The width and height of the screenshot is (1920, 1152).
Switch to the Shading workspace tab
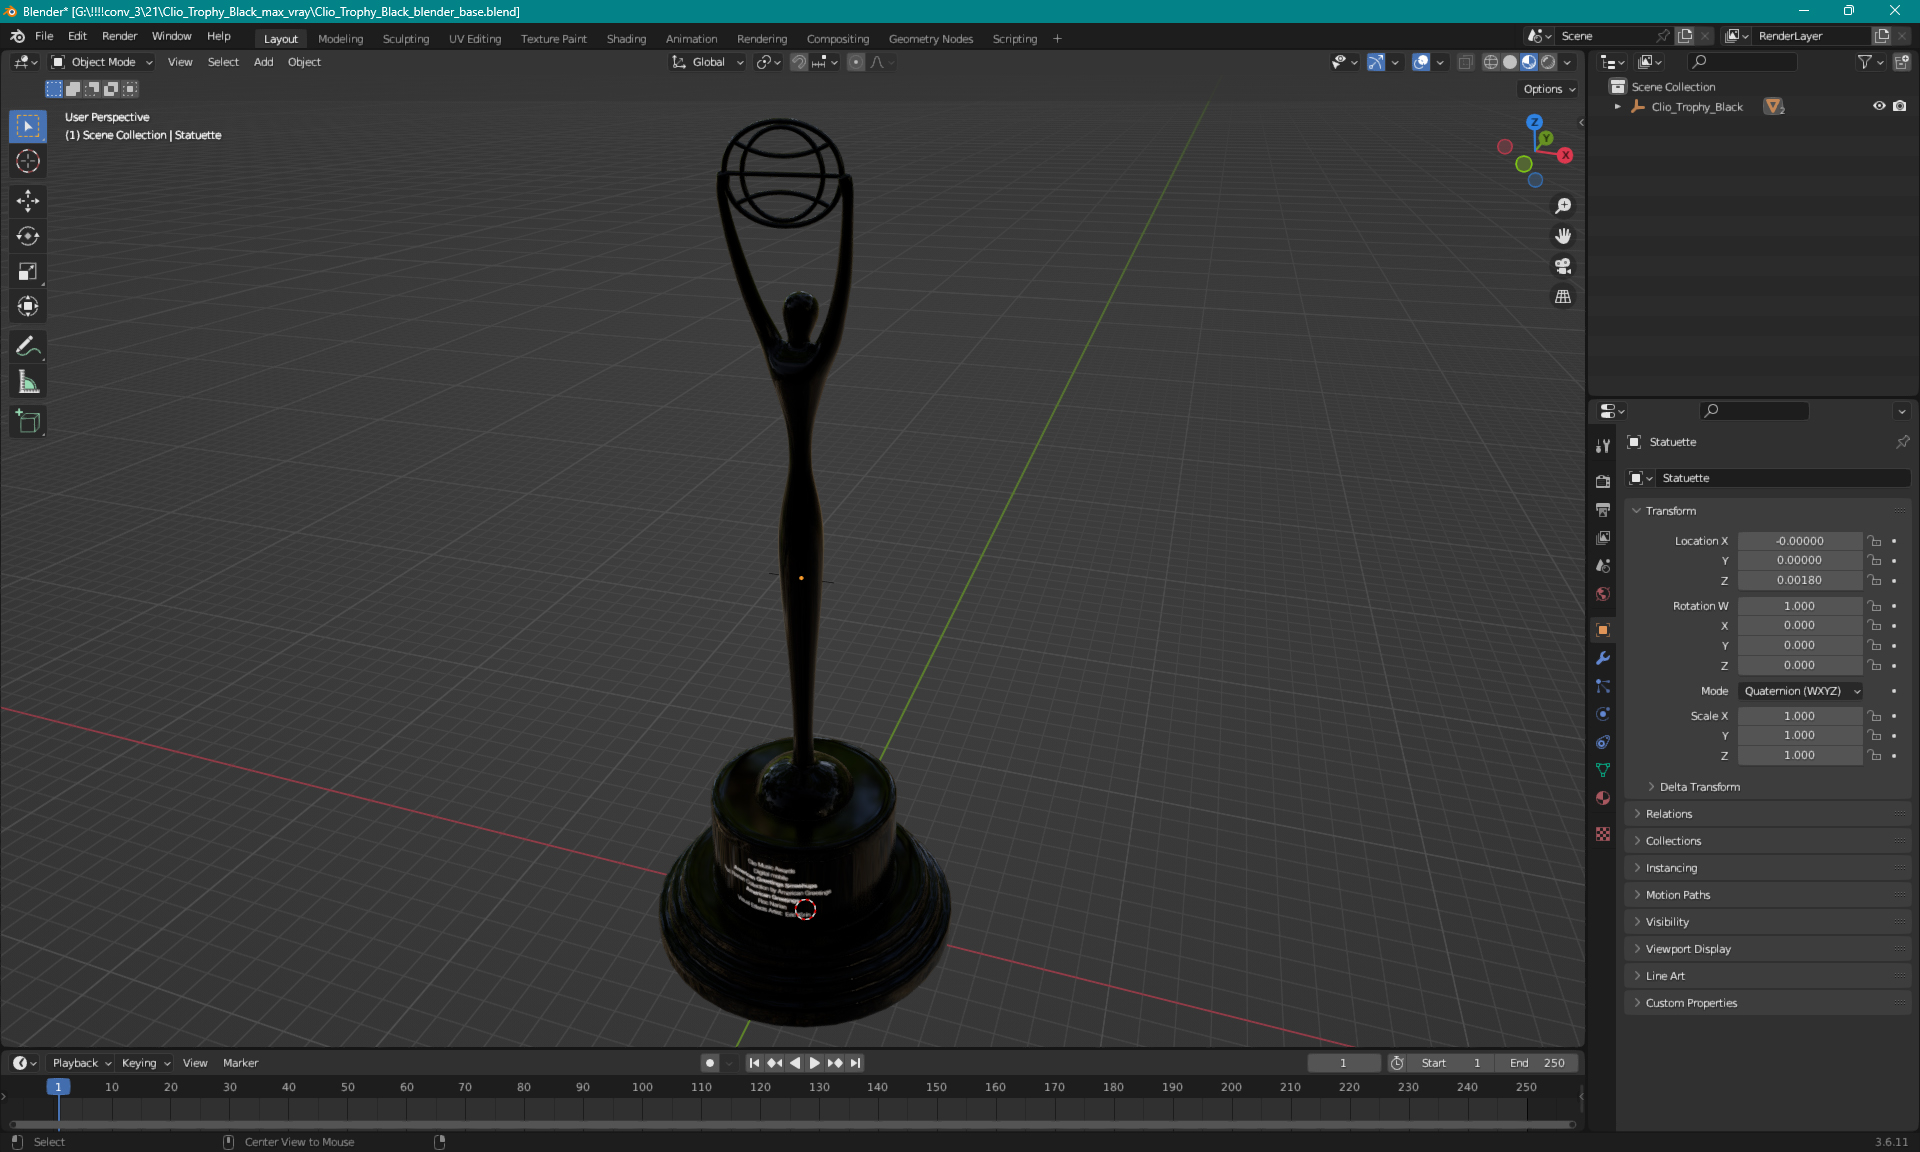tap(626, 39)
